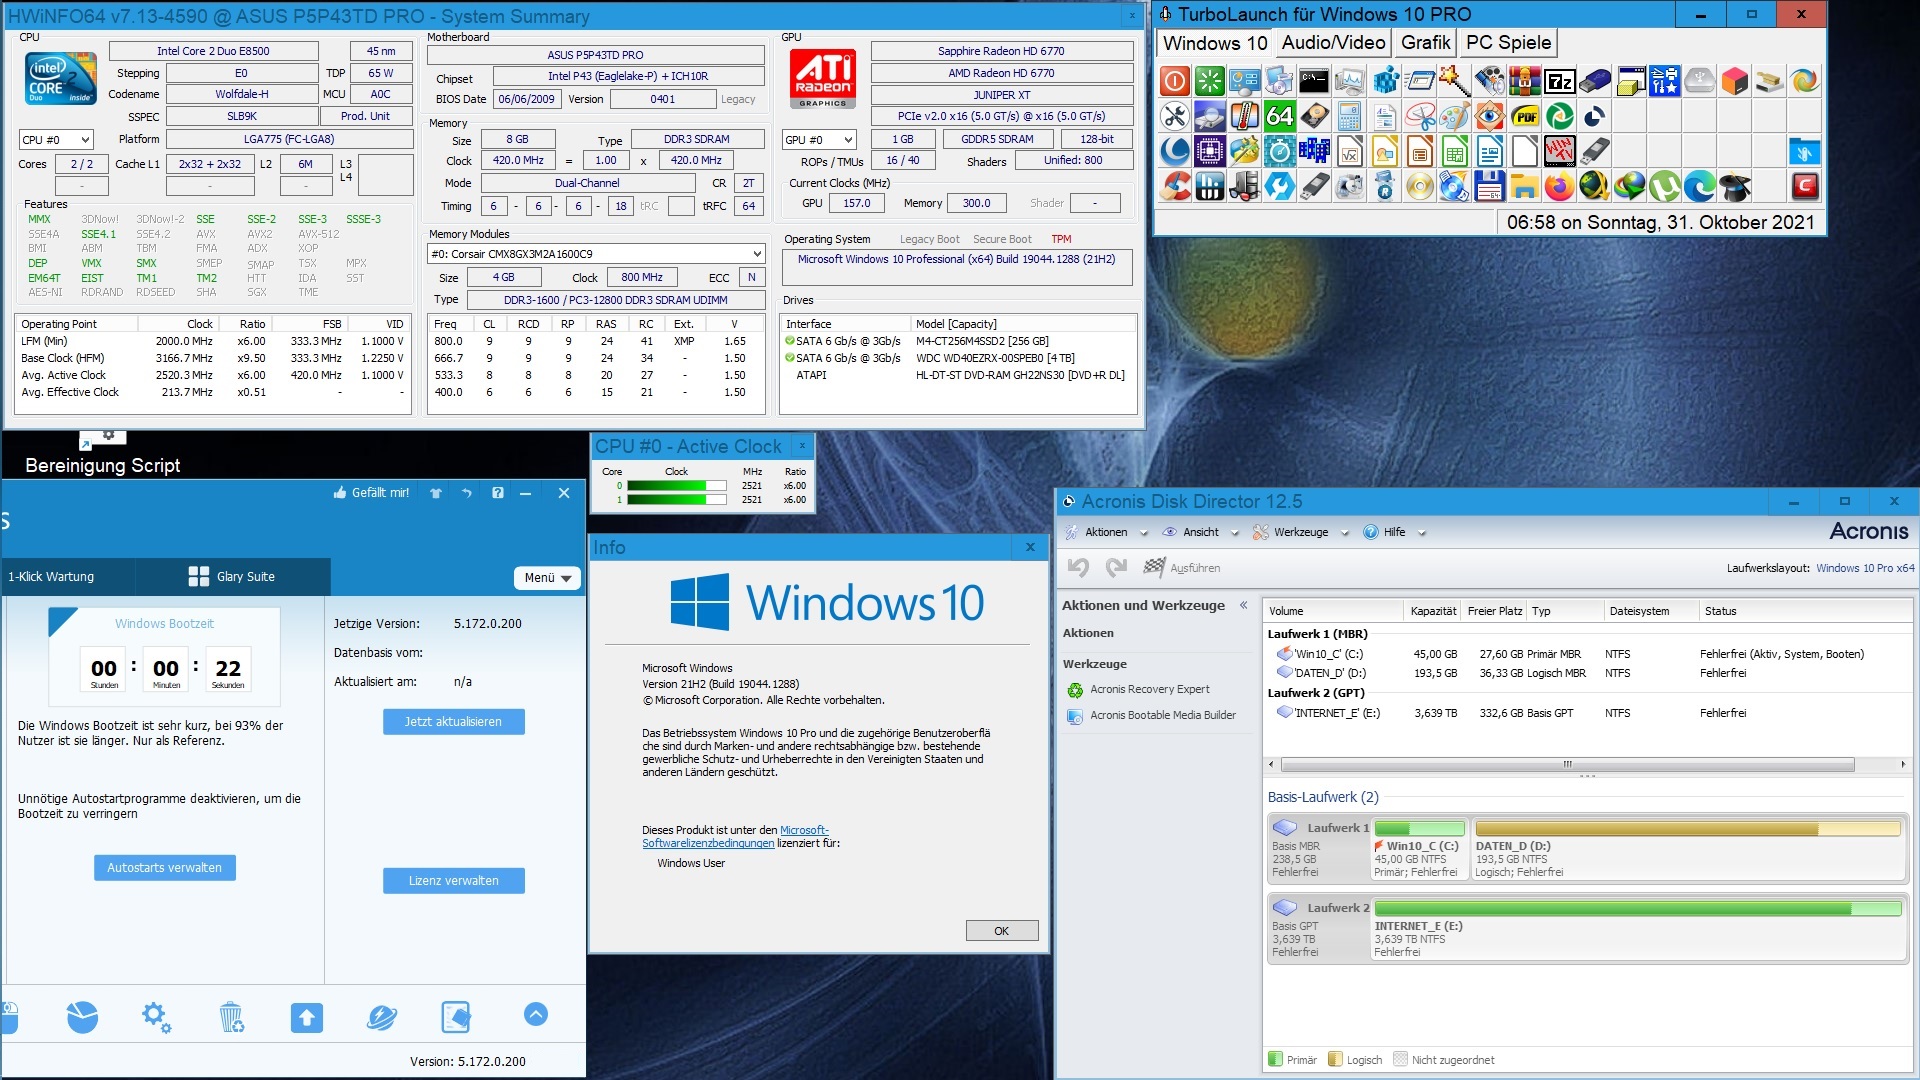Screen dimensions: 1920x1080
Task: Click the Ausführen checkered flag
Action: (x=1154, y=567)
